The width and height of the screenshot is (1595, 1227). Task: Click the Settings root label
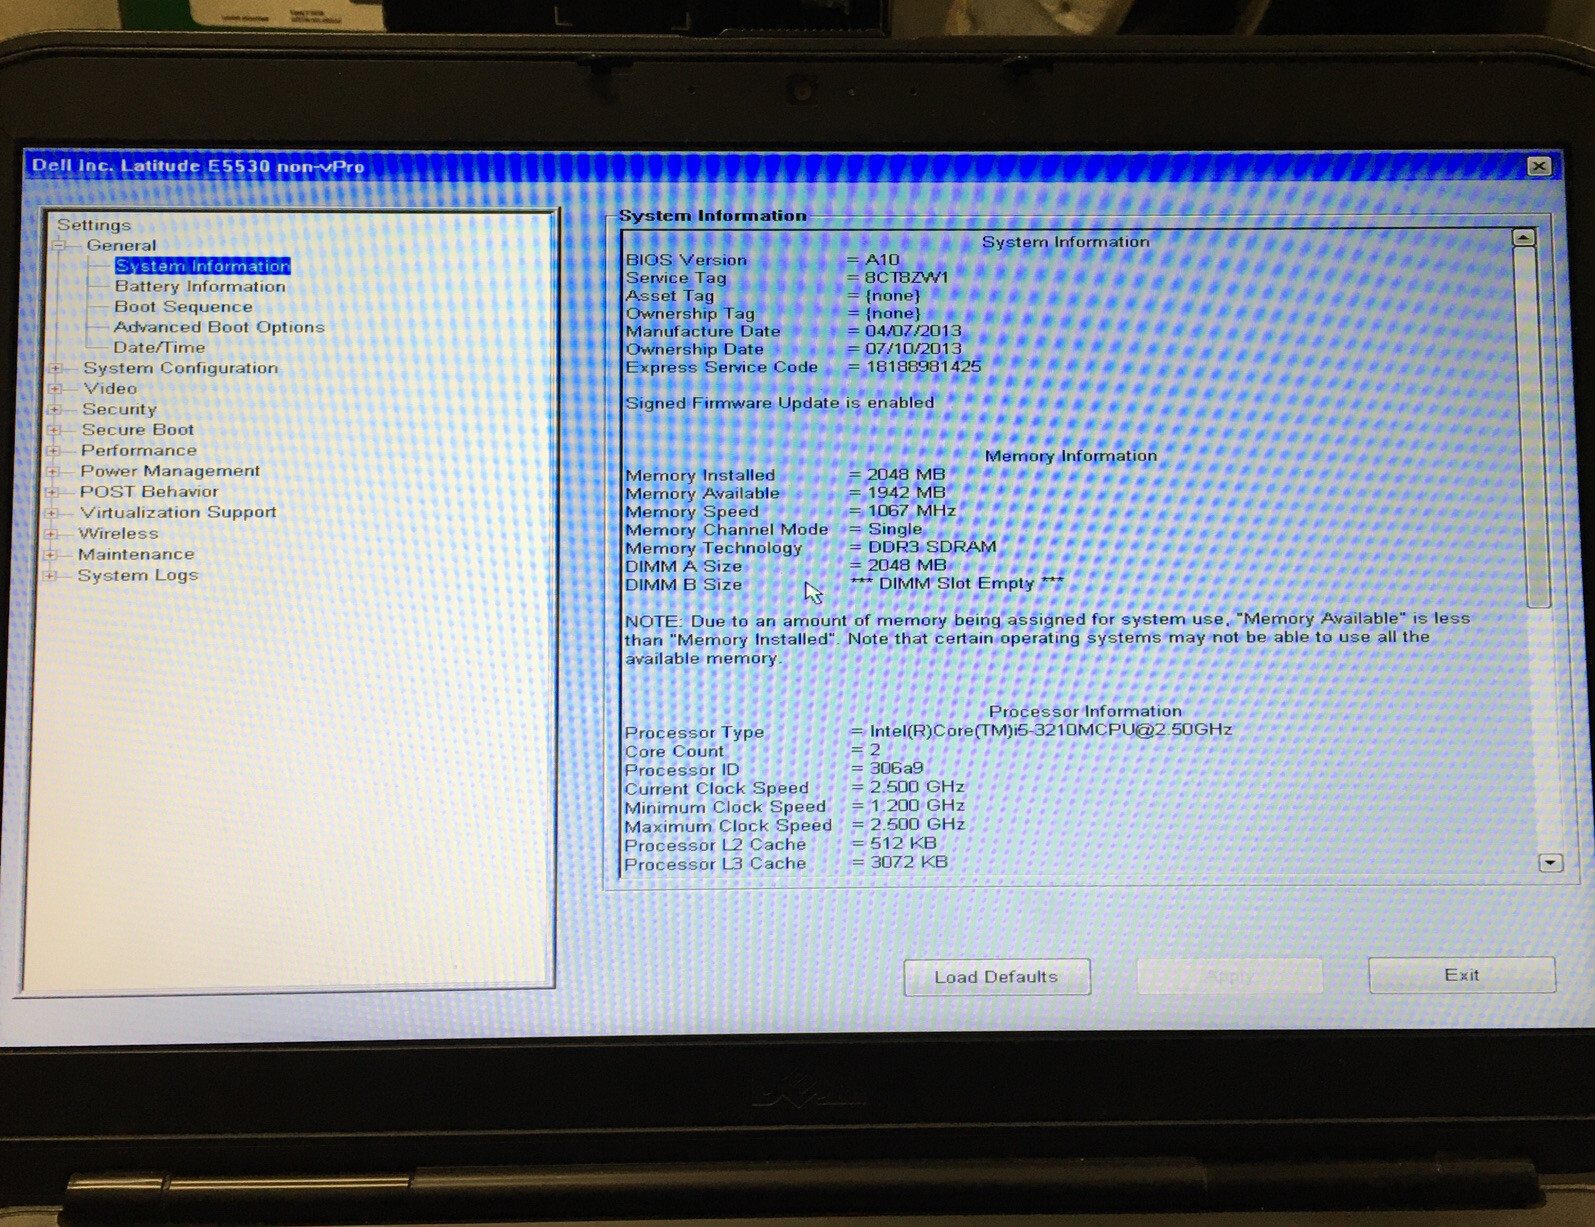click(x=94, y=225)
